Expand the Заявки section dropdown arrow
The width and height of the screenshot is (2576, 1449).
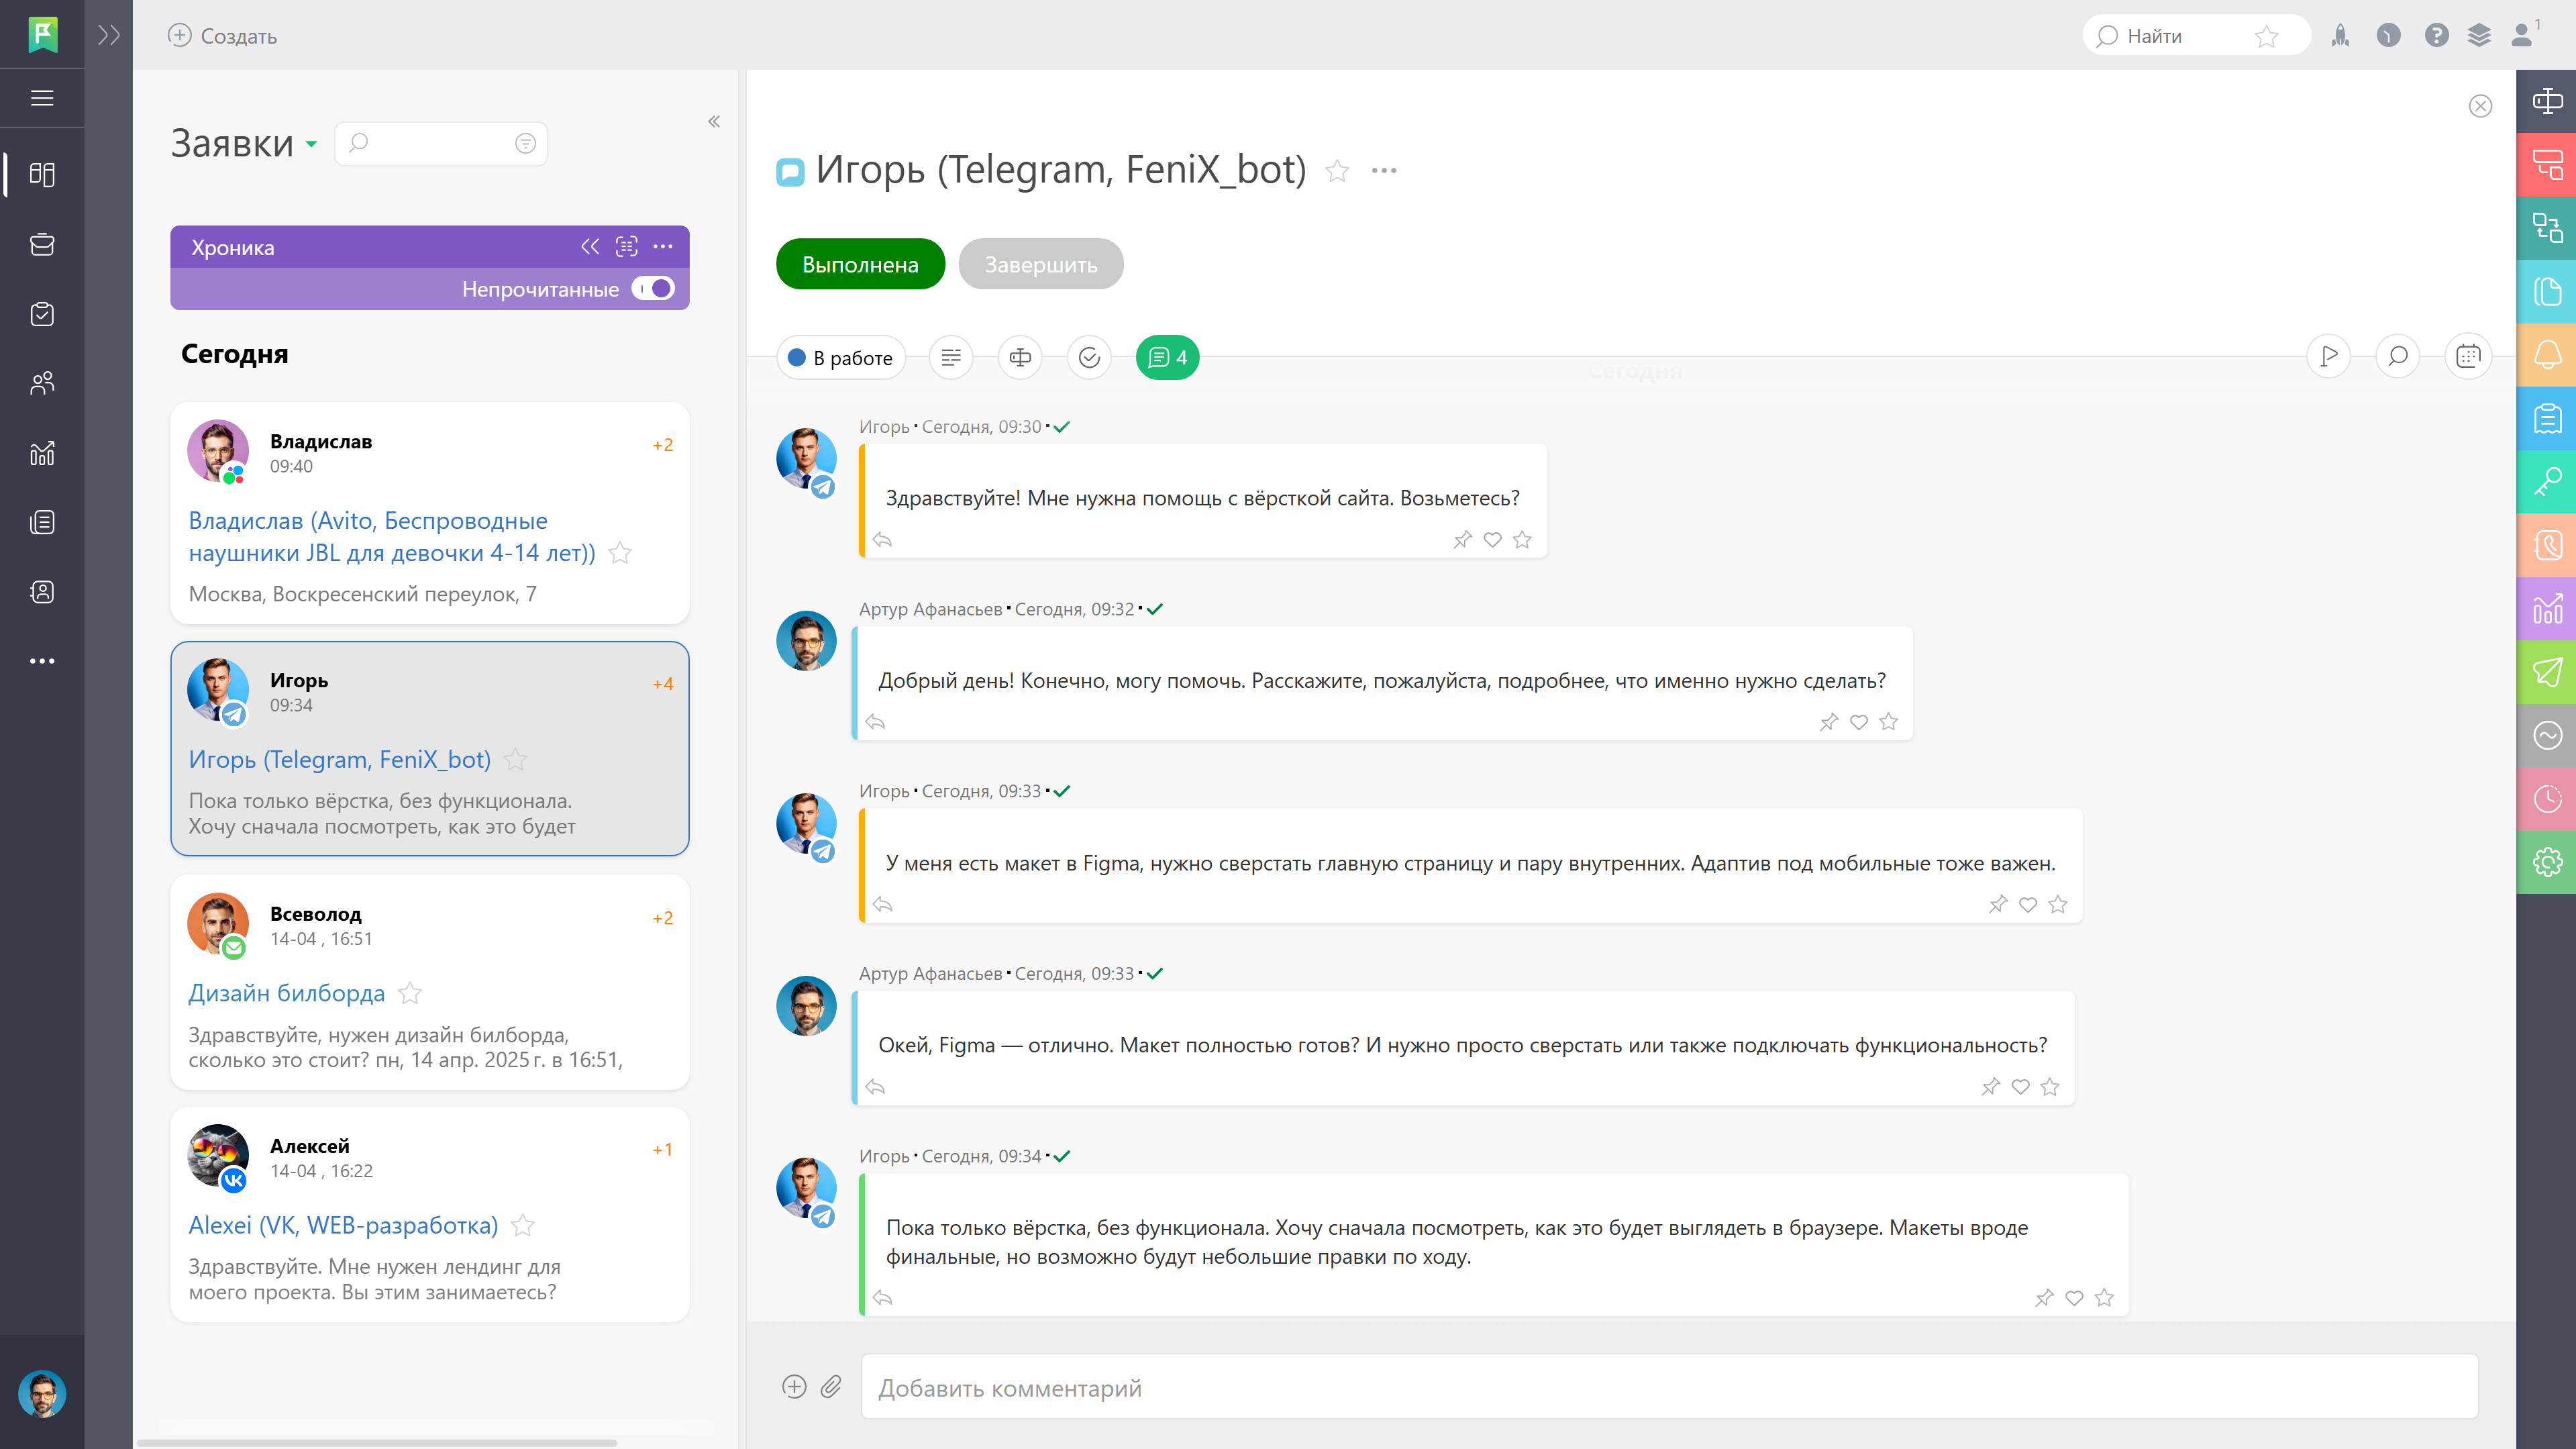tap(312, 144)
